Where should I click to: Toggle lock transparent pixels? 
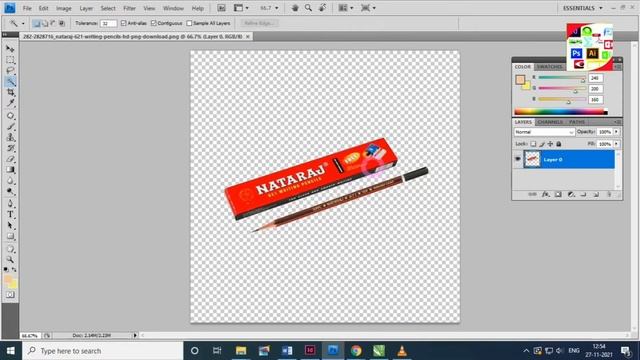coord(533,144)
